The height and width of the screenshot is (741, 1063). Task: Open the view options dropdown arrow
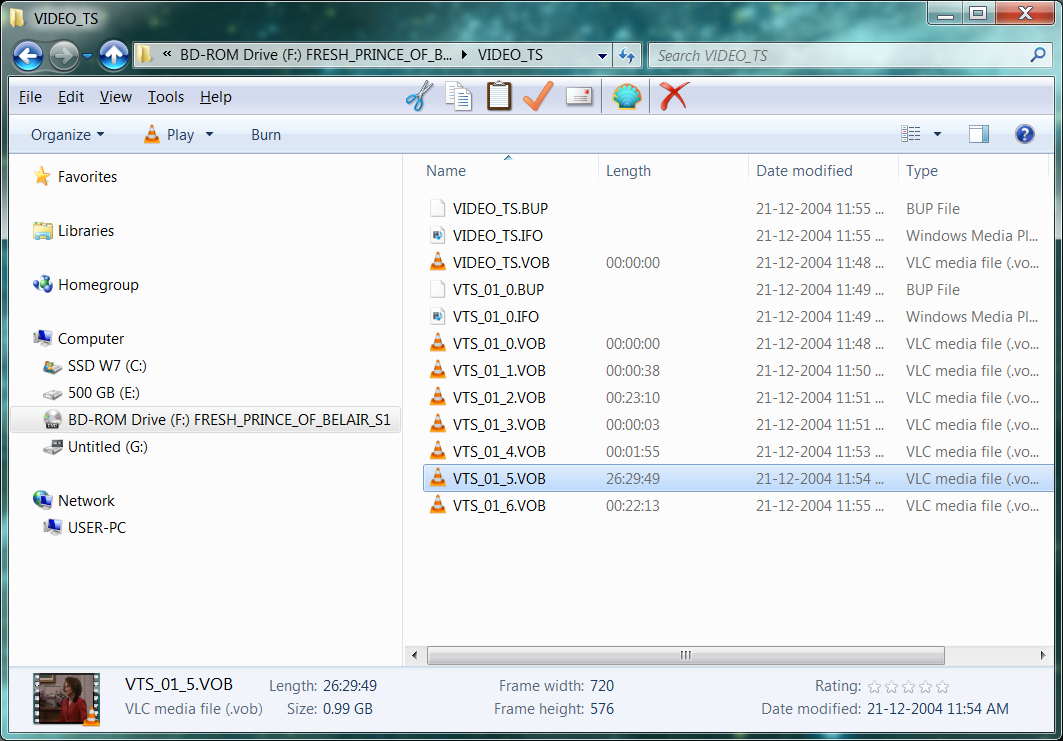click(x=938, y=134)
